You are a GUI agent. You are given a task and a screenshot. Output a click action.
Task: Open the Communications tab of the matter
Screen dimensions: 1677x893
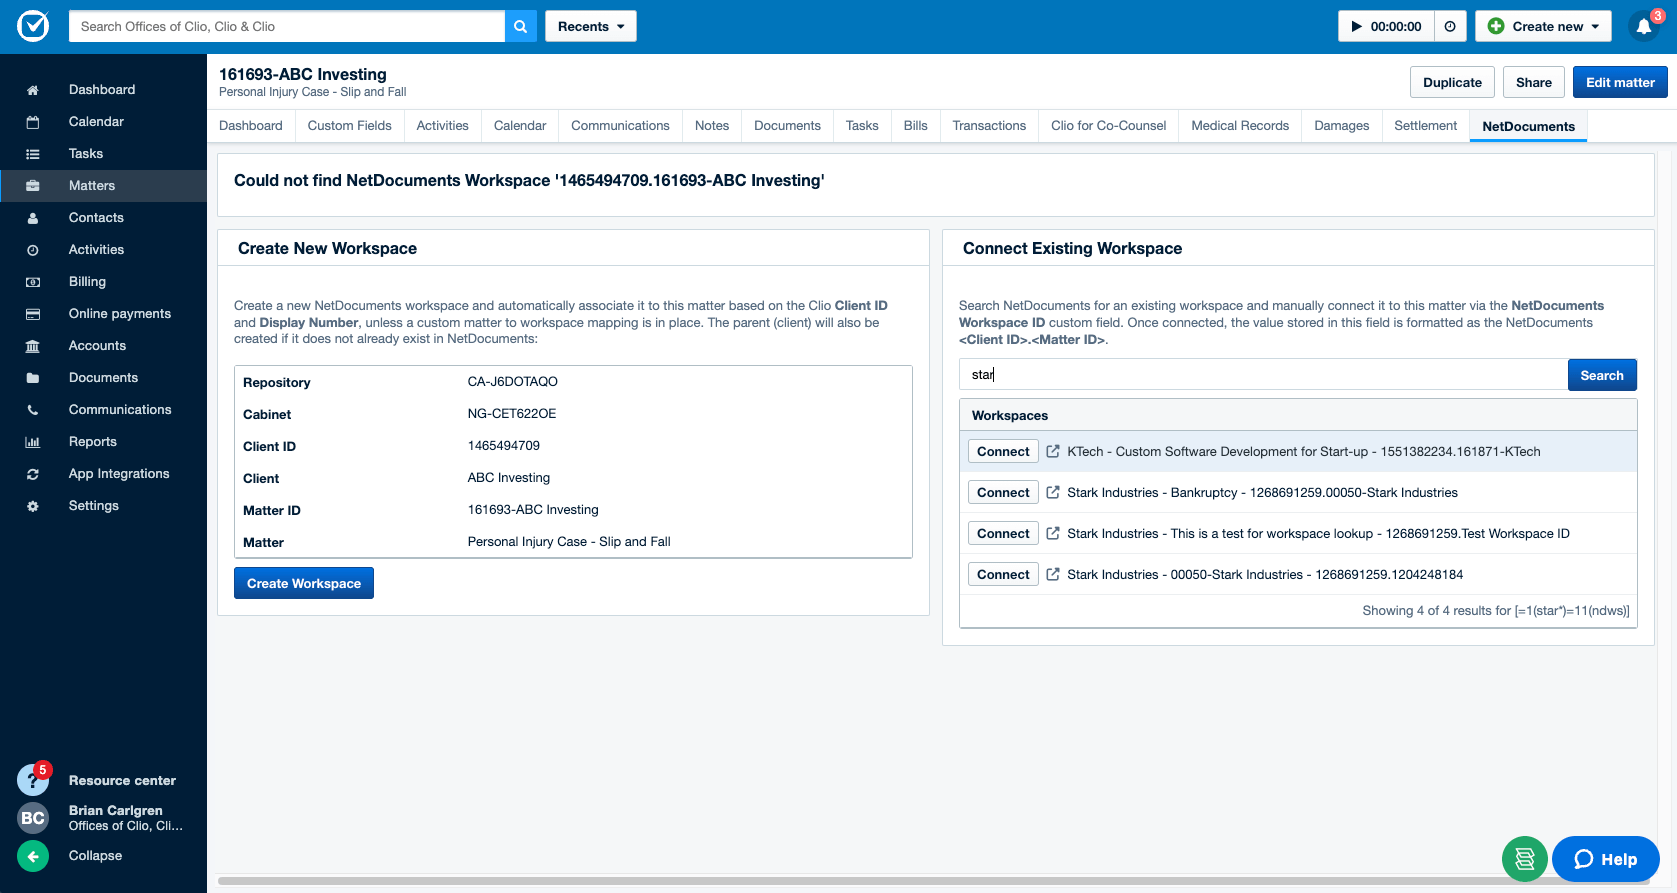[x=620, y=125]
